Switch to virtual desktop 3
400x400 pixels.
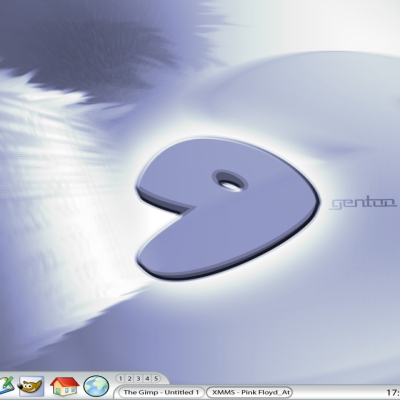pos(138,378)
